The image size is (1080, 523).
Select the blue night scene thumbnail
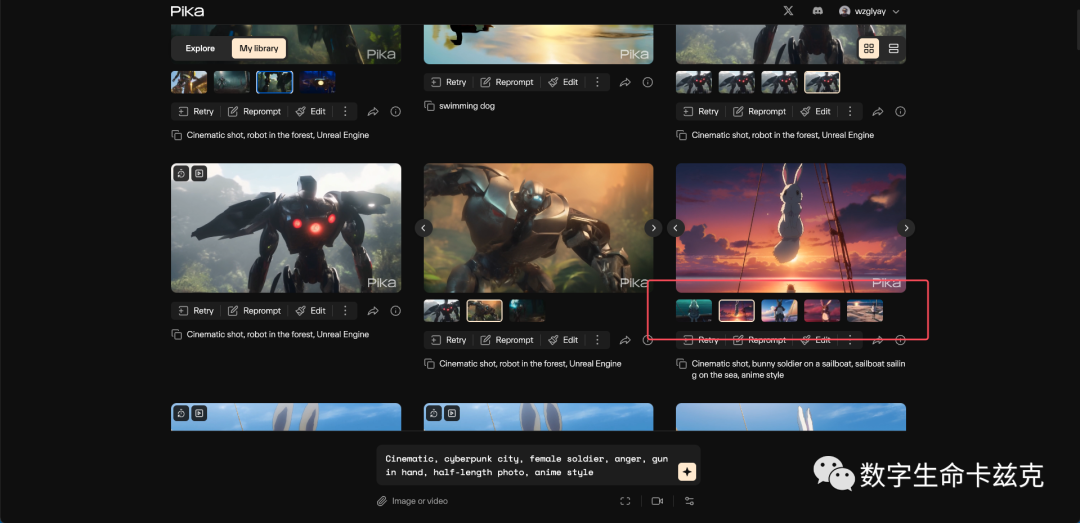318,82
